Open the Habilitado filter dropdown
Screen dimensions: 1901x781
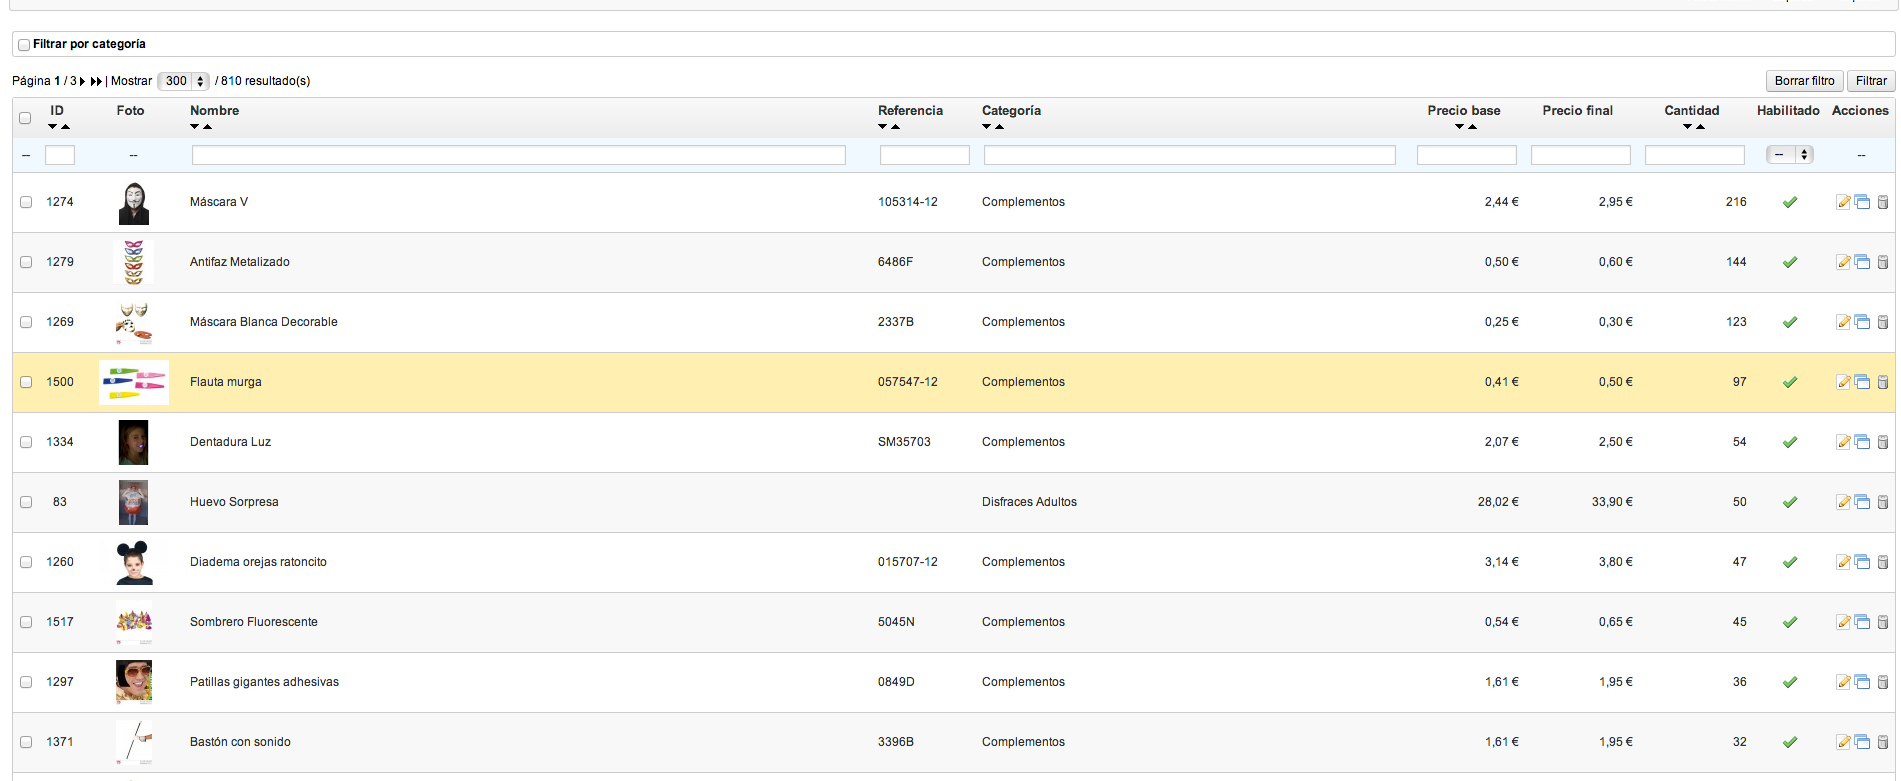1790,155
